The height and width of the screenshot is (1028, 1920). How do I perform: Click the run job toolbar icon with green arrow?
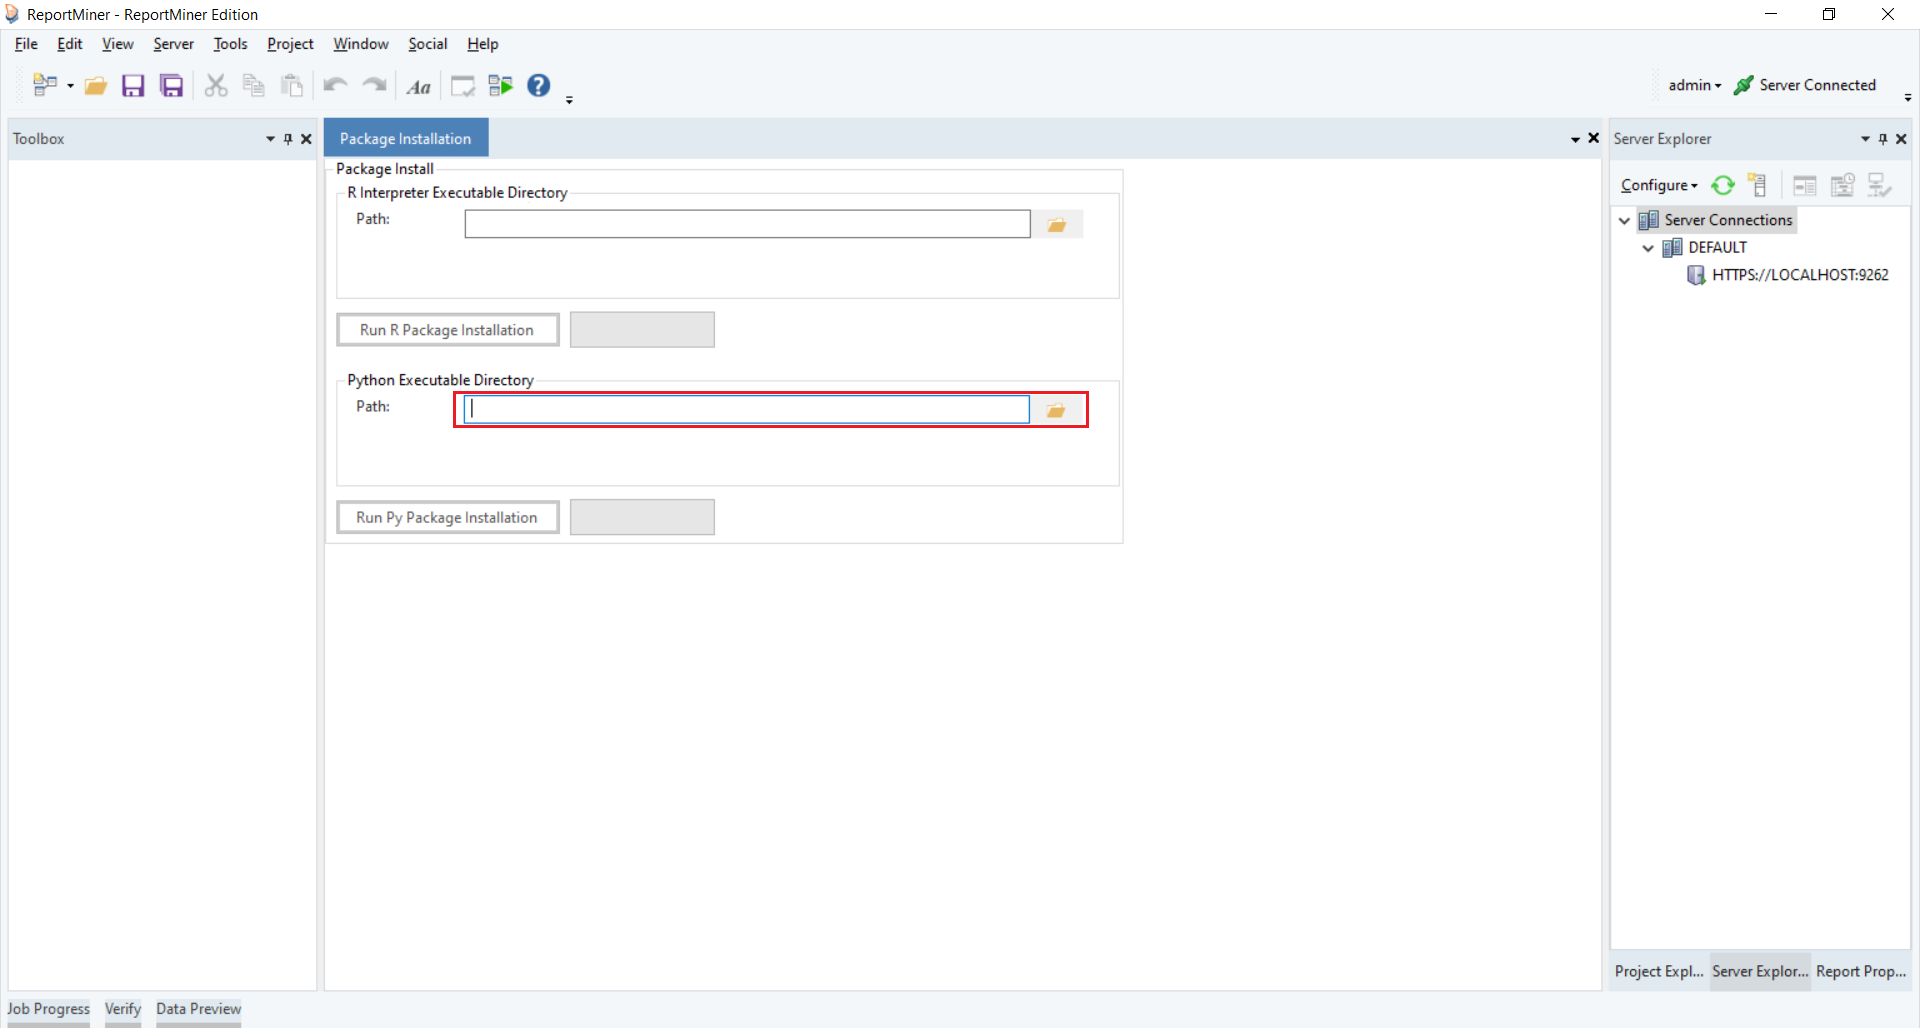pyautogui.click(x=500, y=86)
